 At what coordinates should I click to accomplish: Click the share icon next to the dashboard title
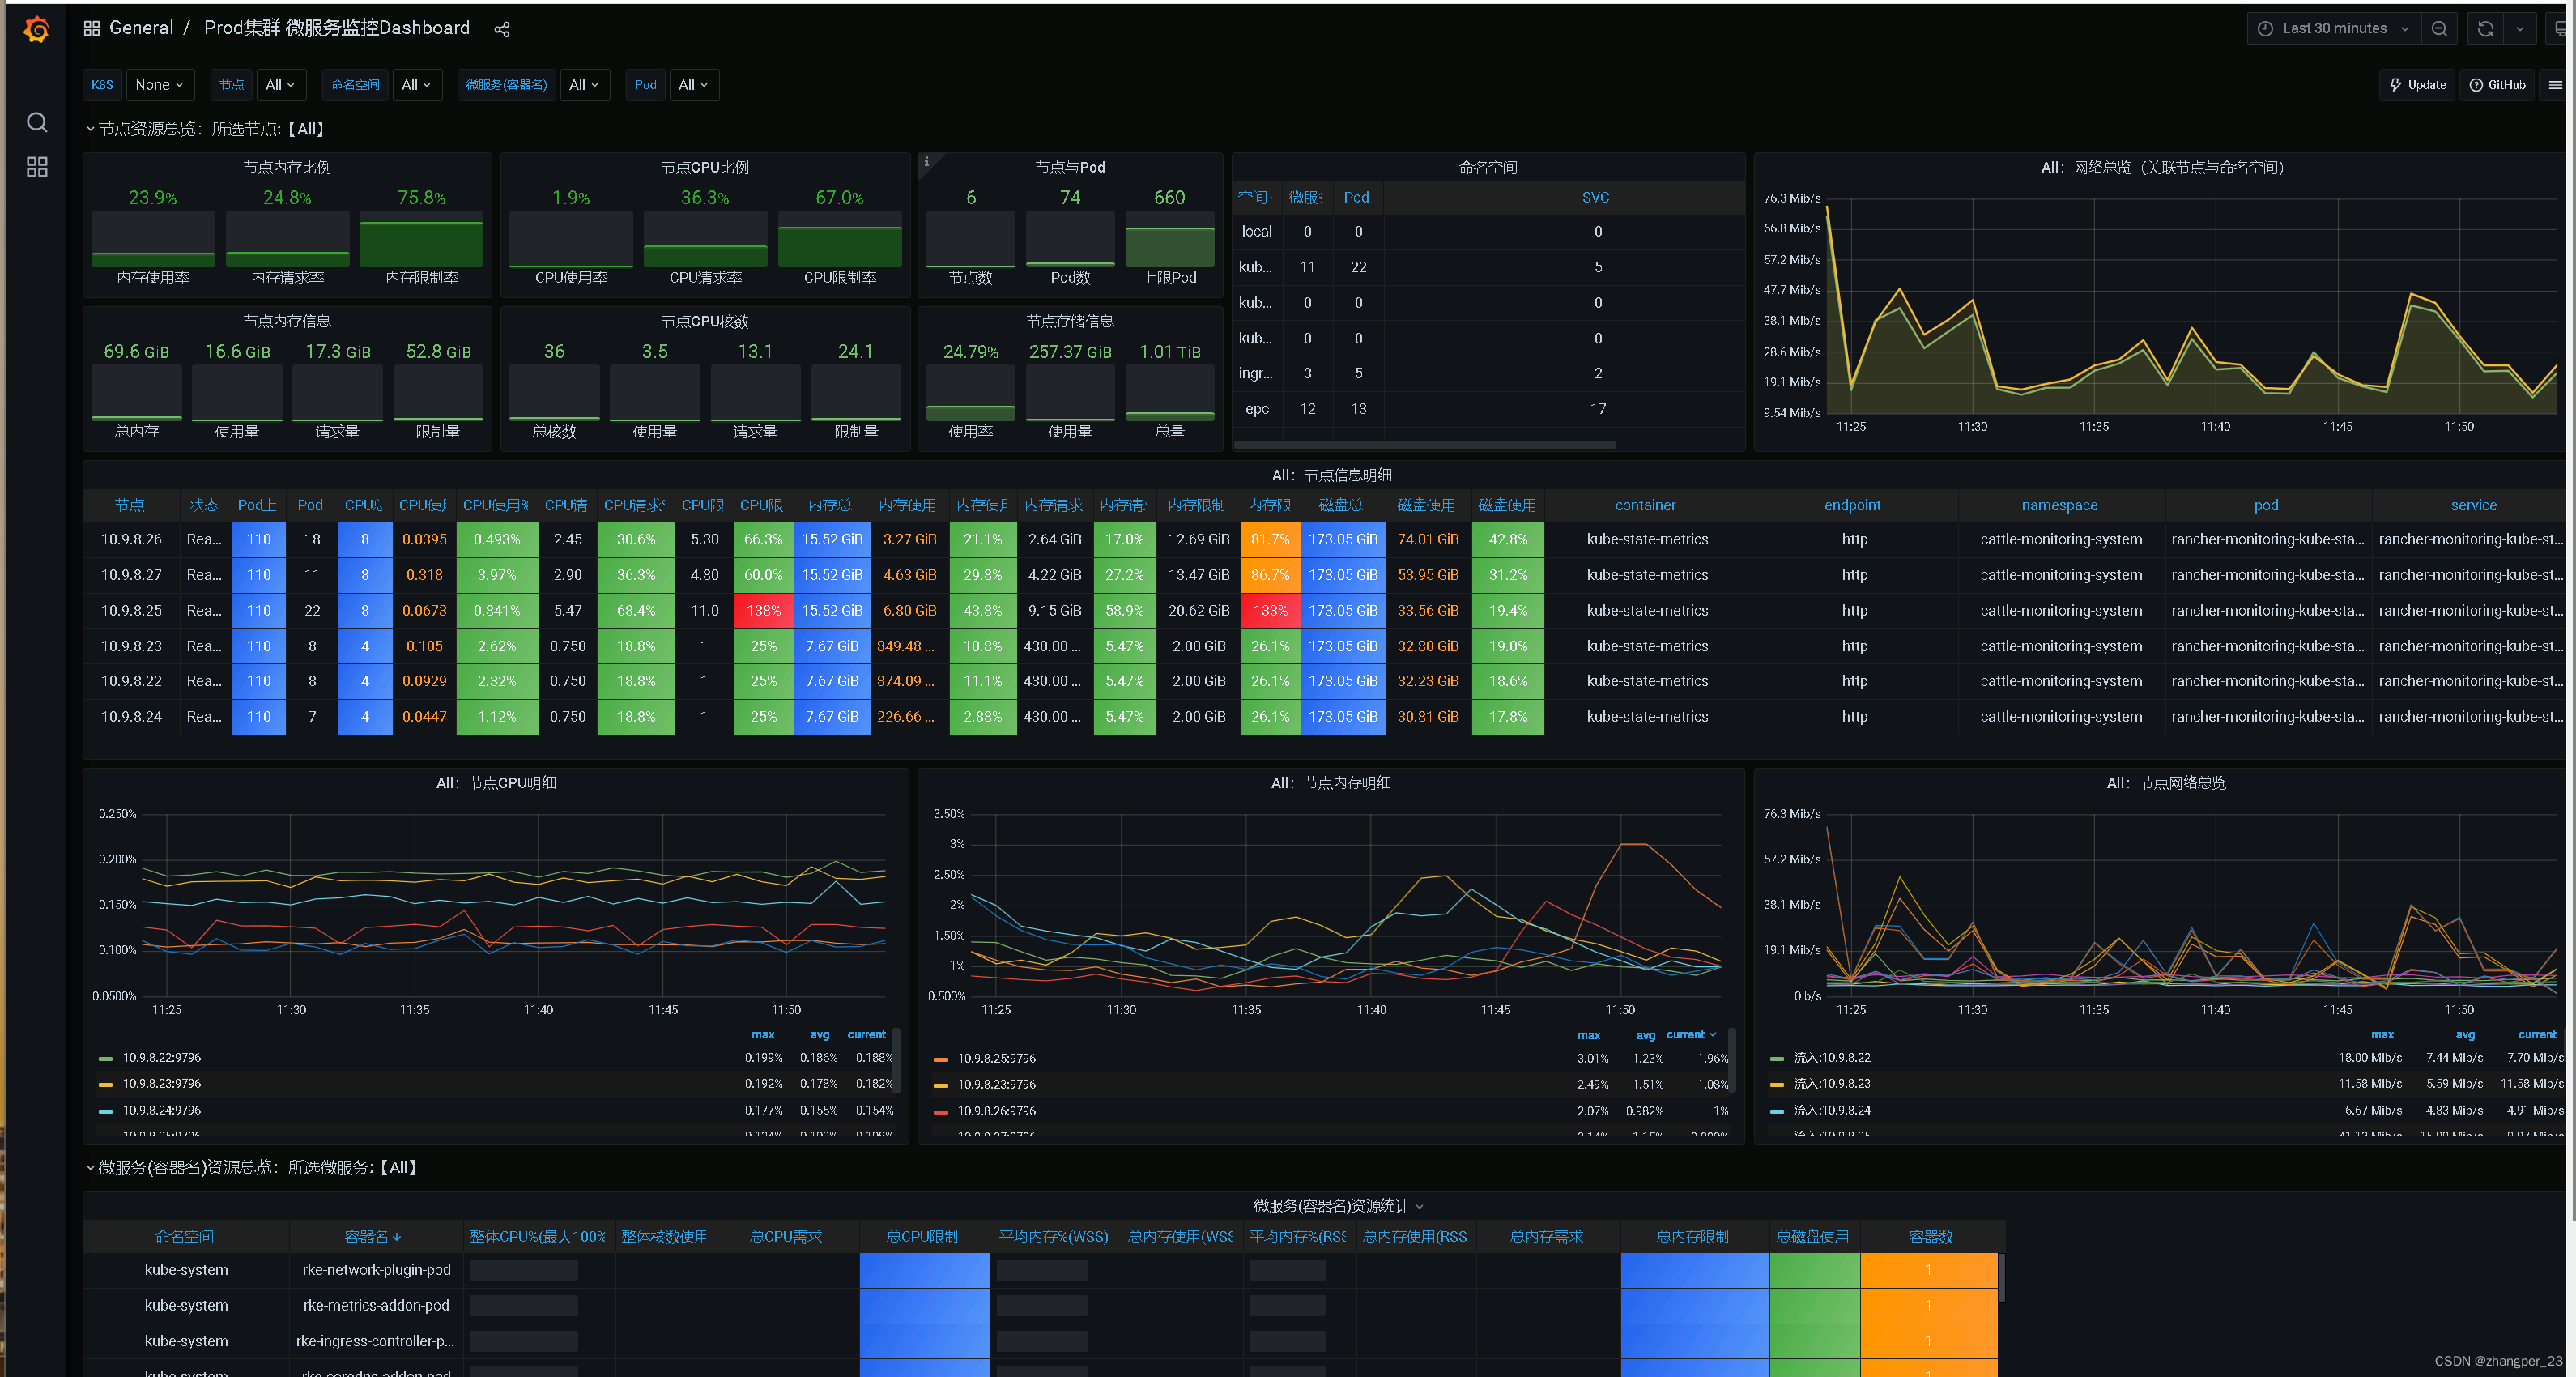tap(502, 28)
